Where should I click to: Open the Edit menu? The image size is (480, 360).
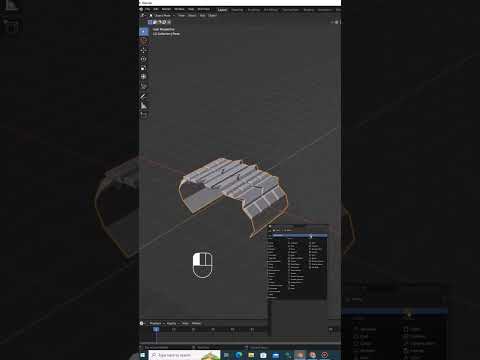[156, 9]
